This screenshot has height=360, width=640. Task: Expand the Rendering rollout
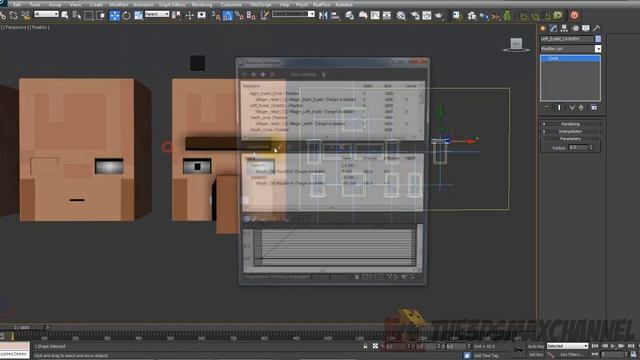coord(570,124)
